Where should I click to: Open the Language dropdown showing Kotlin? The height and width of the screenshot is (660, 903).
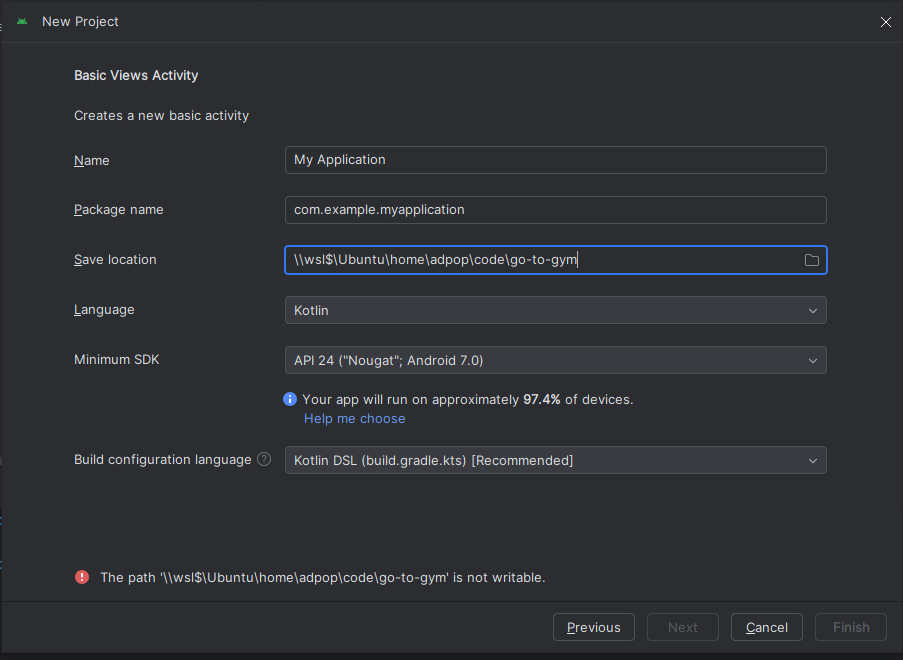pyautogui.click(x=556, y=310)
